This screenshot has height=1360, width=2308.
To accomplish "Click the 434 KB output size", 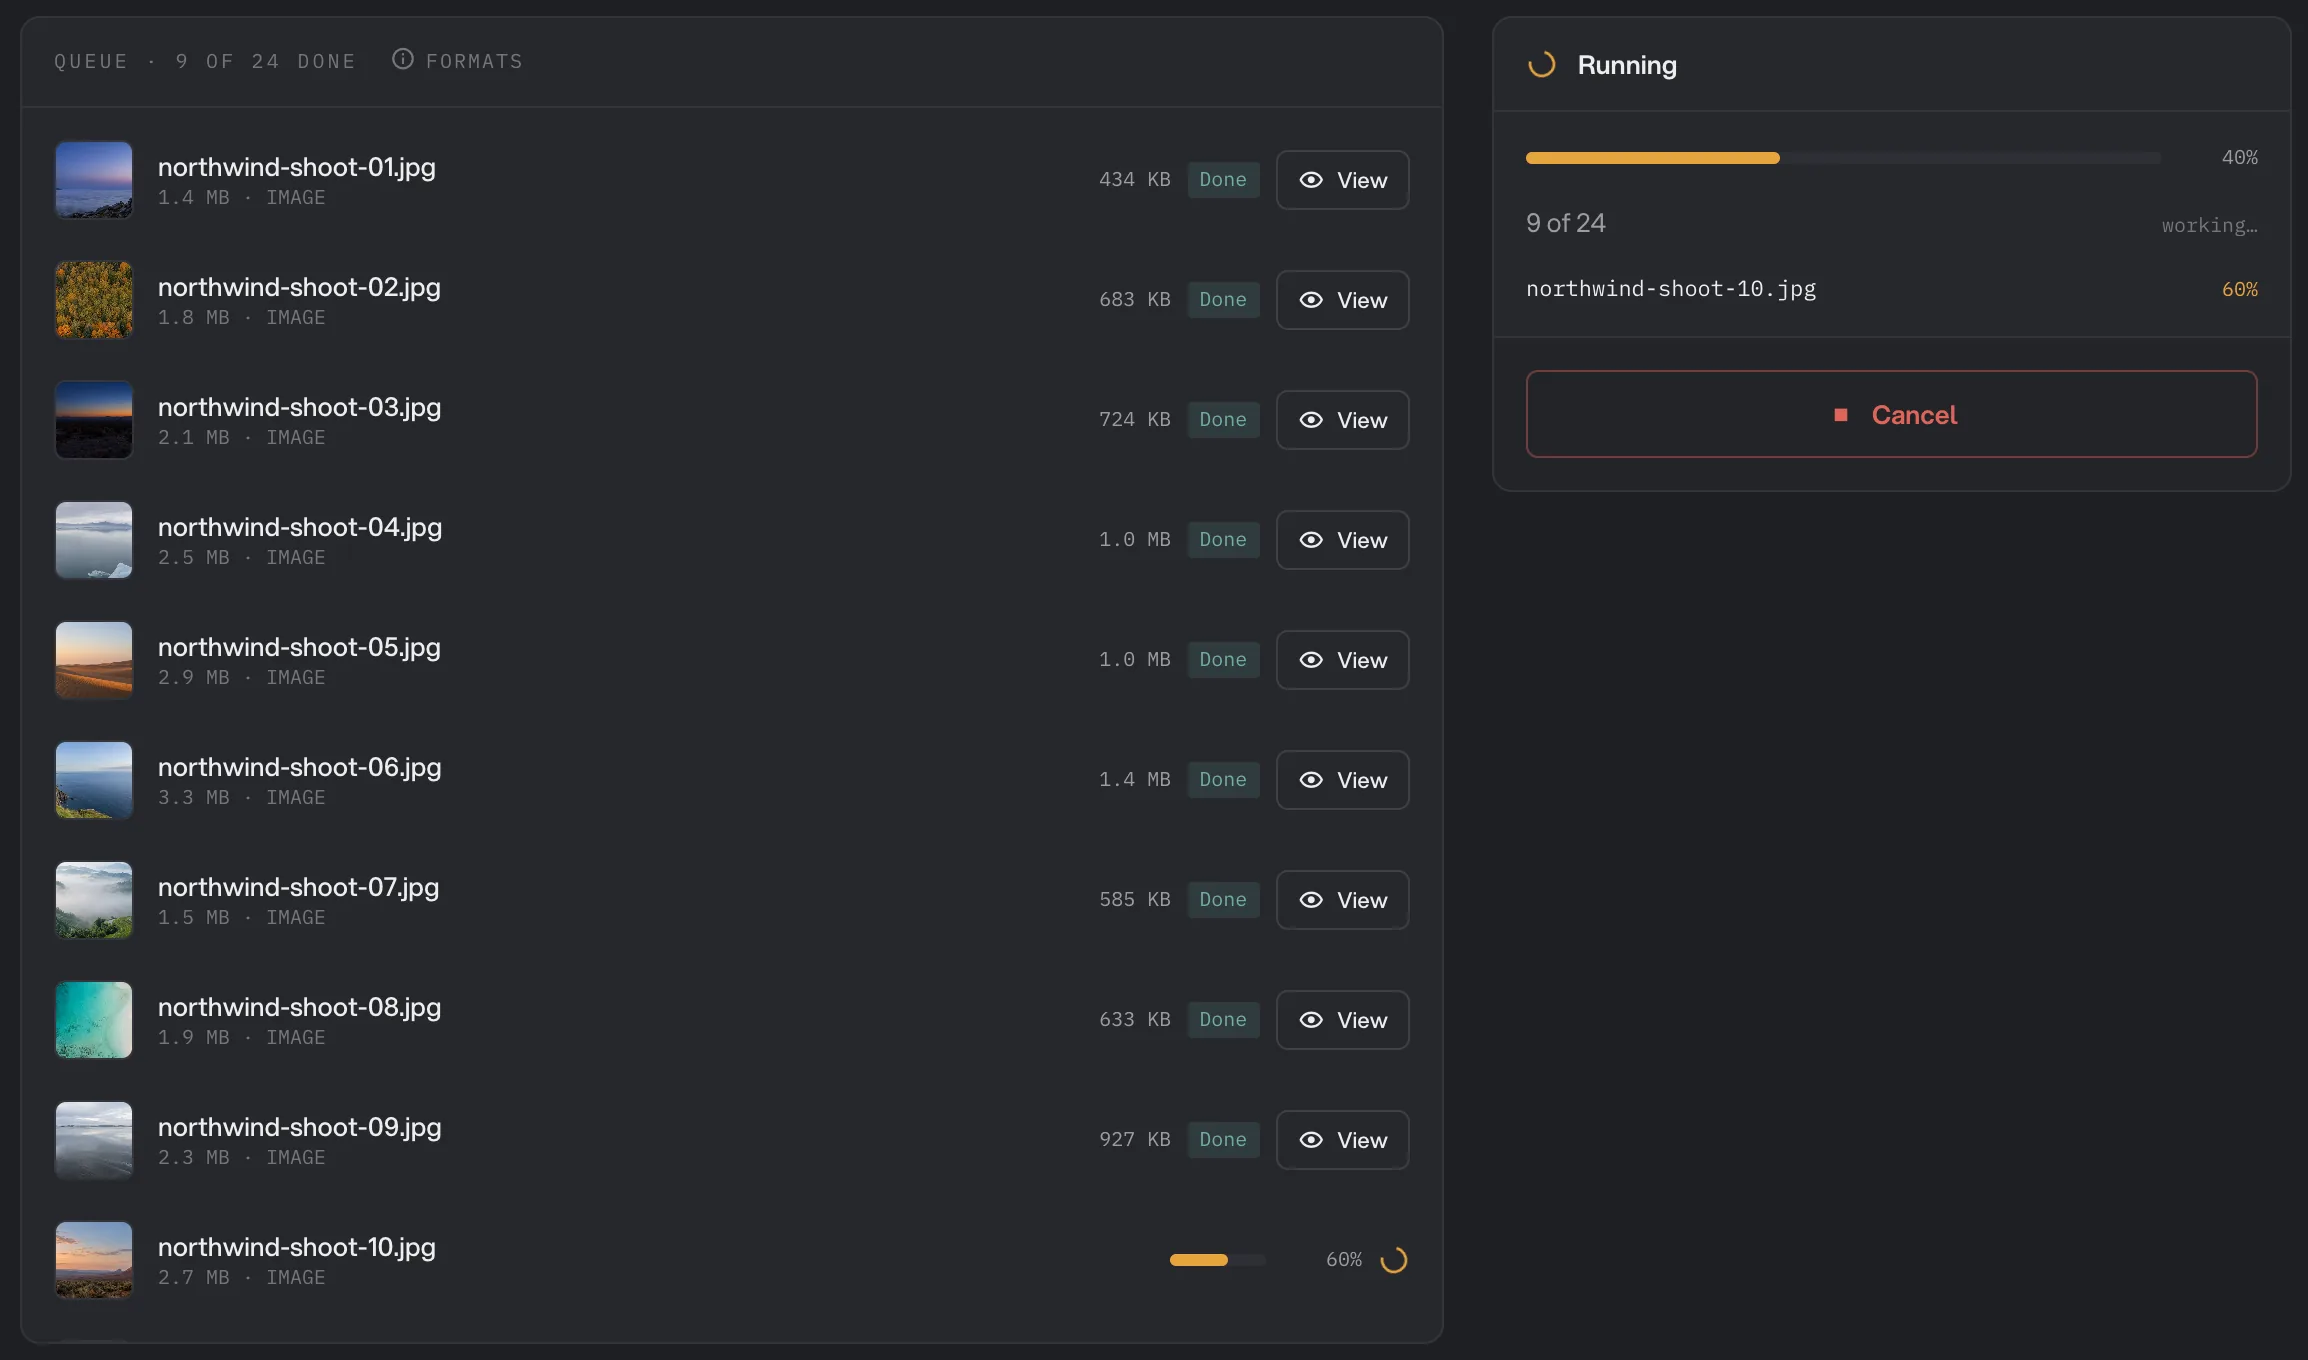I will [x=1134, y=180].
